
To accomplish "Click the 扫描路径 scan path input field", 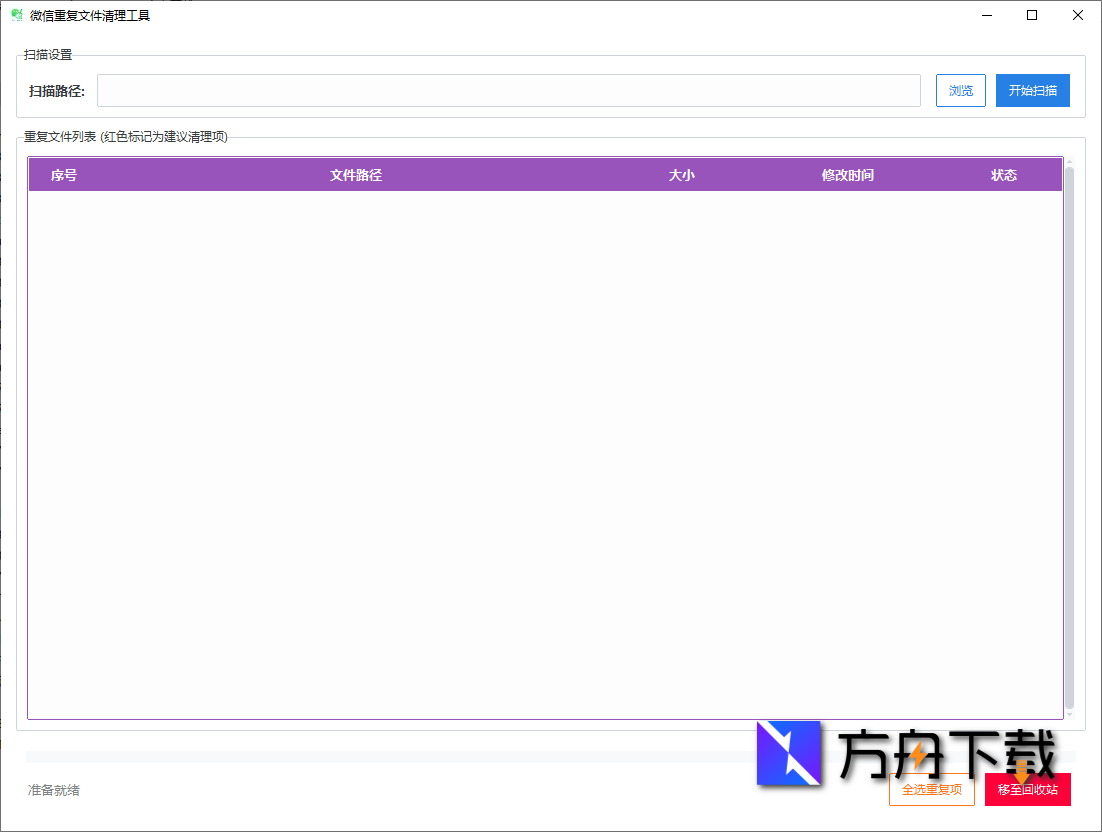I will (x=508, y=90).
